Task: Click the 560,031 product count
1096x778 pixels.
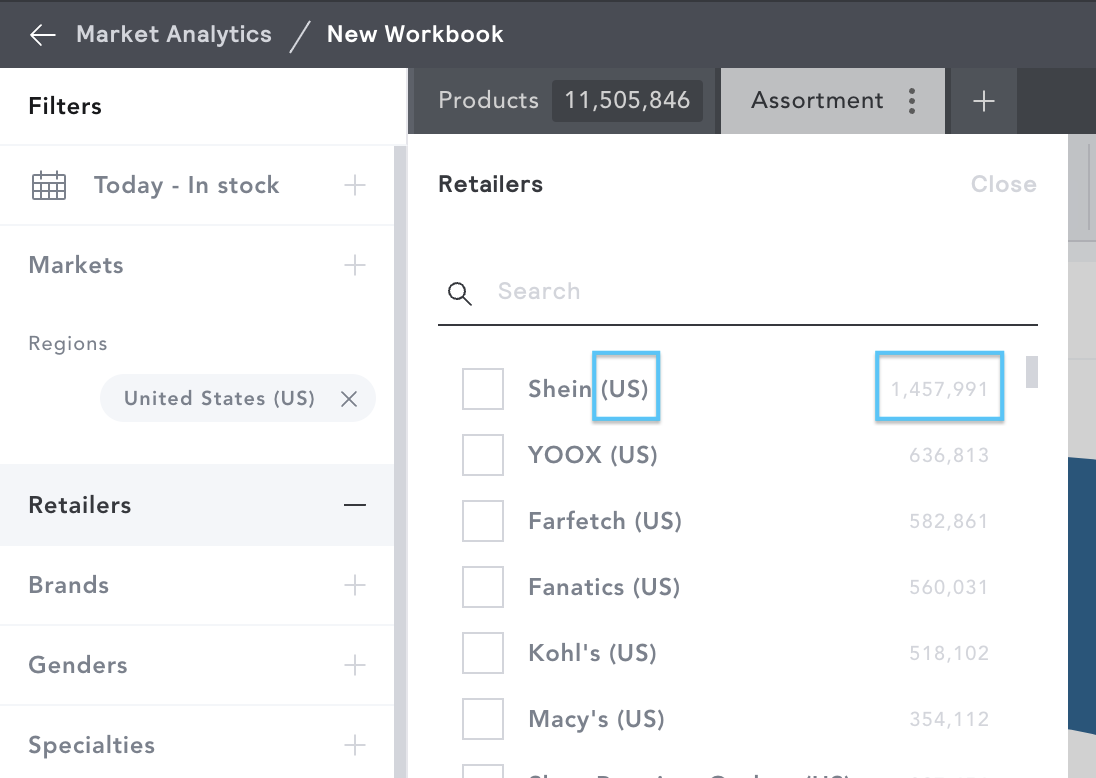Action: point(949,587)
